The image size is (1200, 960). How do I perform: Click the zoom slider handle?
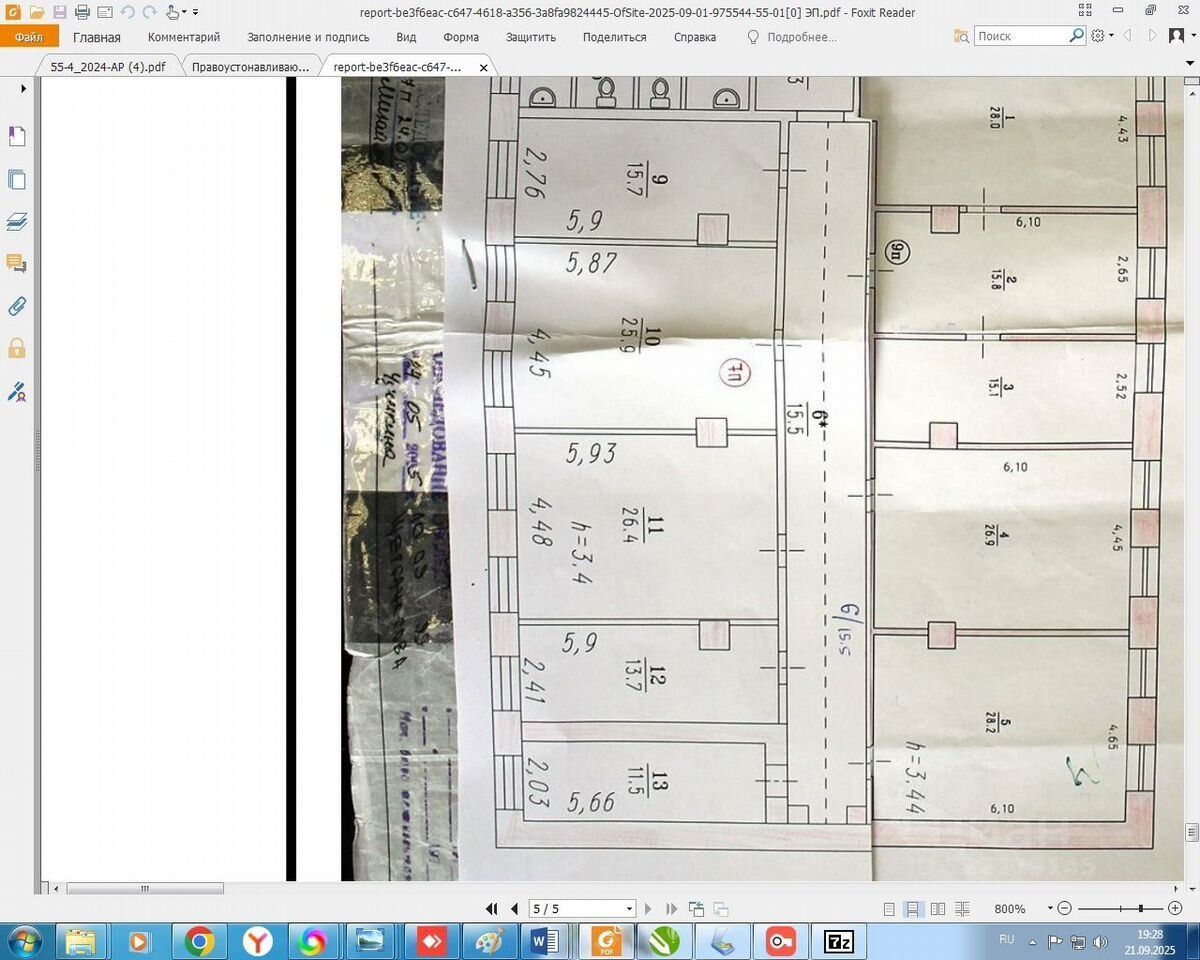1141,908
